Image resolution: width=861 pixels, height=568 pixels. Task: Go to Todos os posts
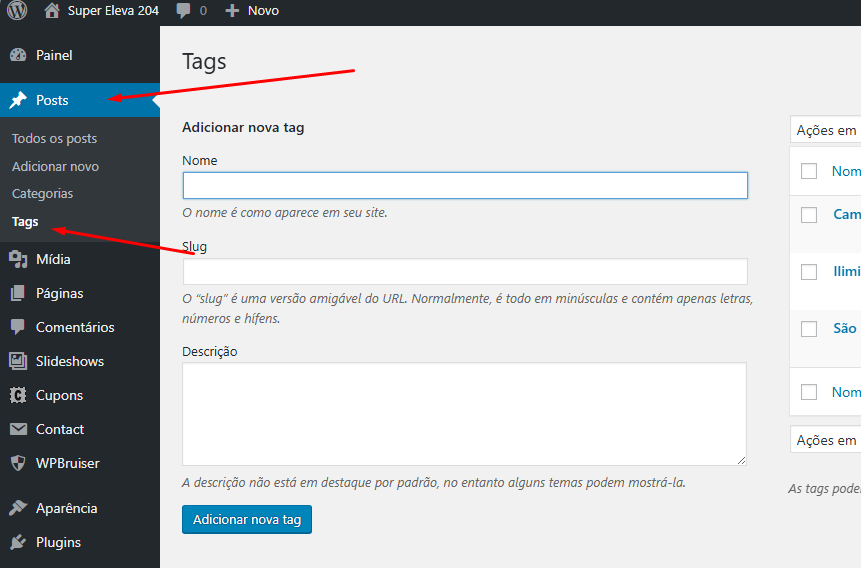(x=55, y=138)
